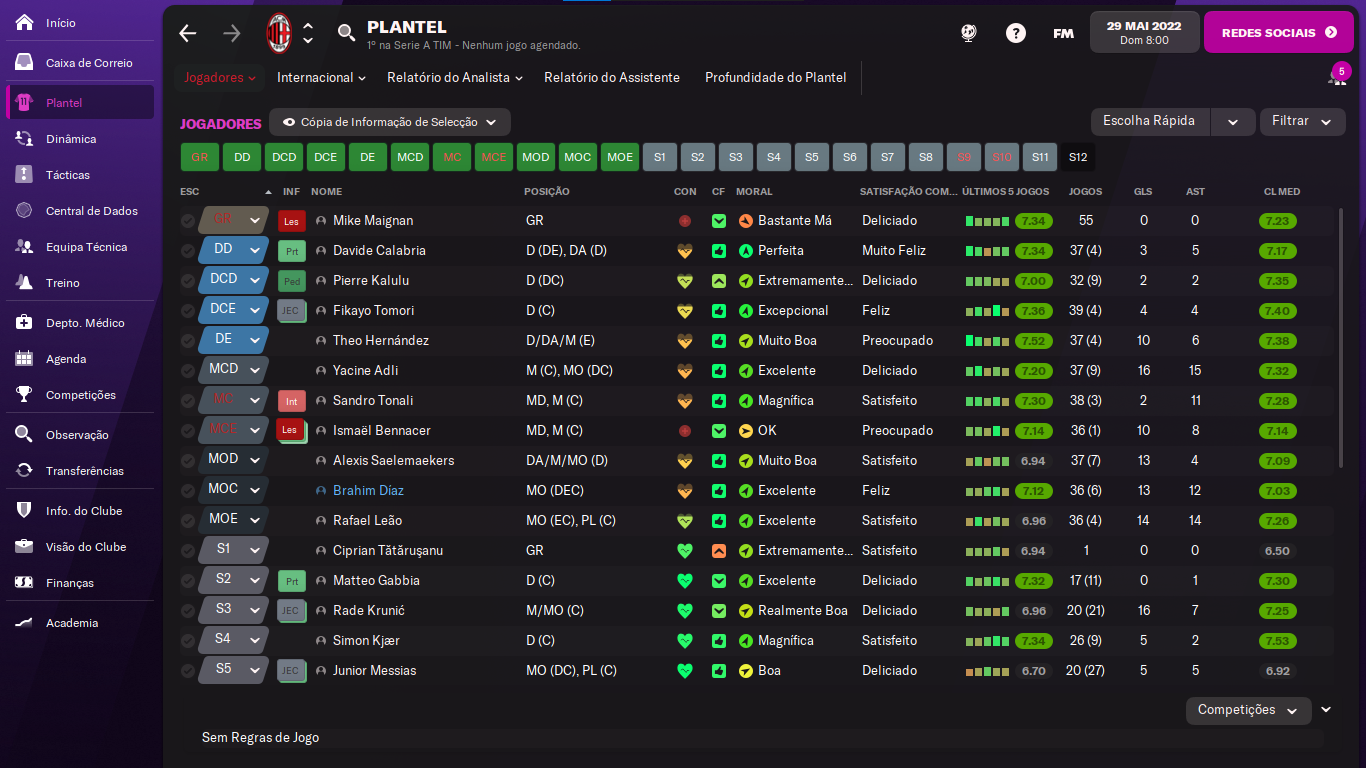
Task: Go to Depto. Médico in the sidebar
Action: coord(85,323)
